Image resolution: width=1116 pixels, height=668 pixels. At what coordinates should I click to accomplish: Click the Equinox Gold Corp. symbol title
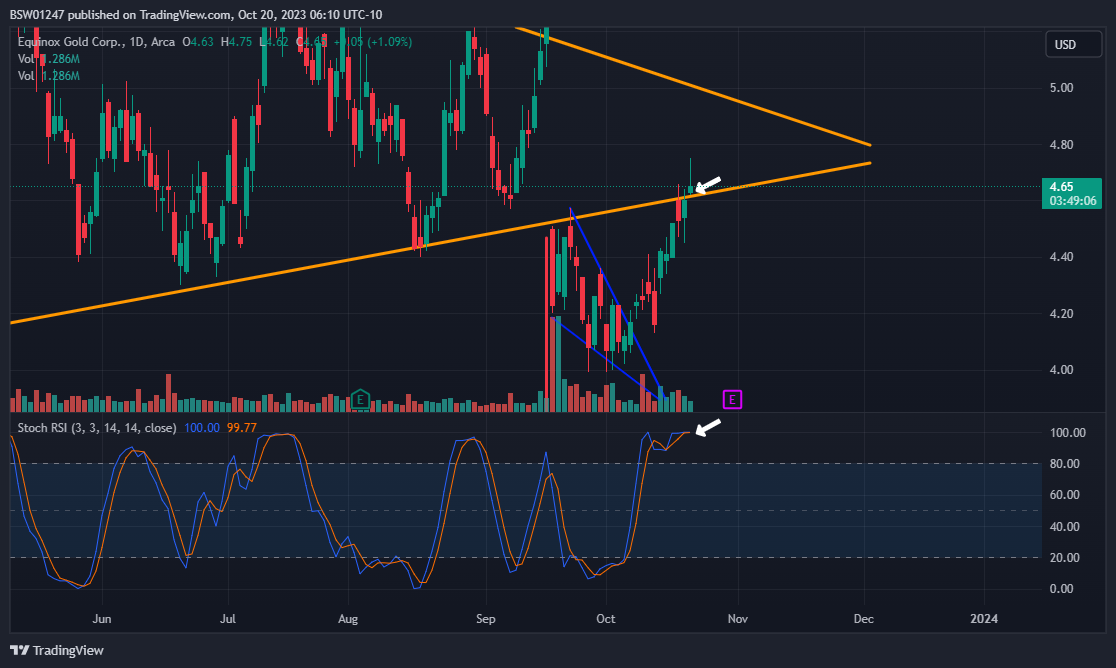pos(70,42)
